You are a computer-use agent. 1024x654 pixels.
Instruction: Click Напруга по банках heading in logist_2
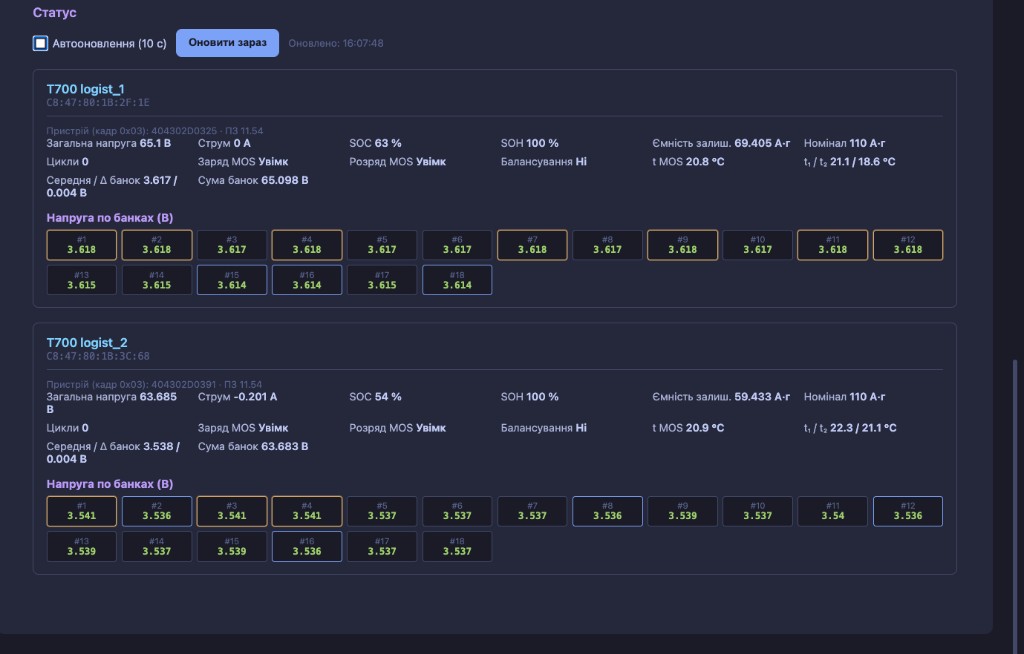tap(110, 484)
